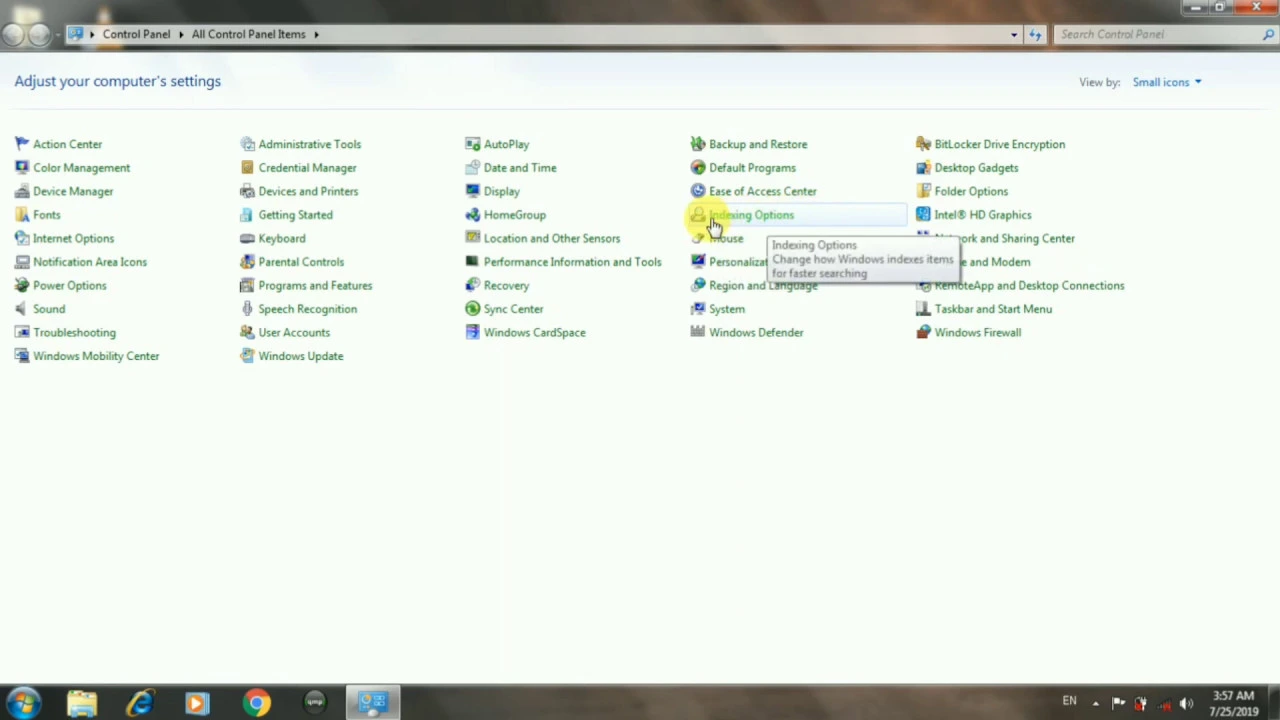Open the Intel HD Graphics icon
The height and width of the screenshot is (720, 1280).
coord(923,215)
